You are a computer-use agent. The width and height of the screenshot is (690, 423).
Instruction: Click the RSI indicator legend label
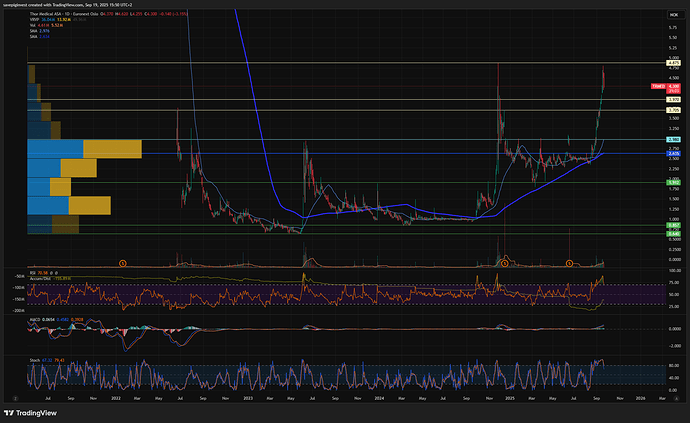[x=31, y=269]
